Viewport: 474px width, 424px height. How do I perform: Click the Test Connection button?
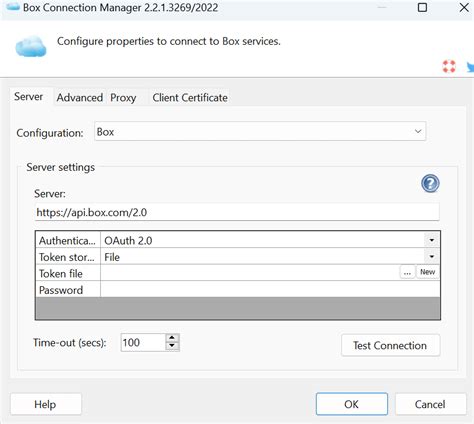coord(390,345)
